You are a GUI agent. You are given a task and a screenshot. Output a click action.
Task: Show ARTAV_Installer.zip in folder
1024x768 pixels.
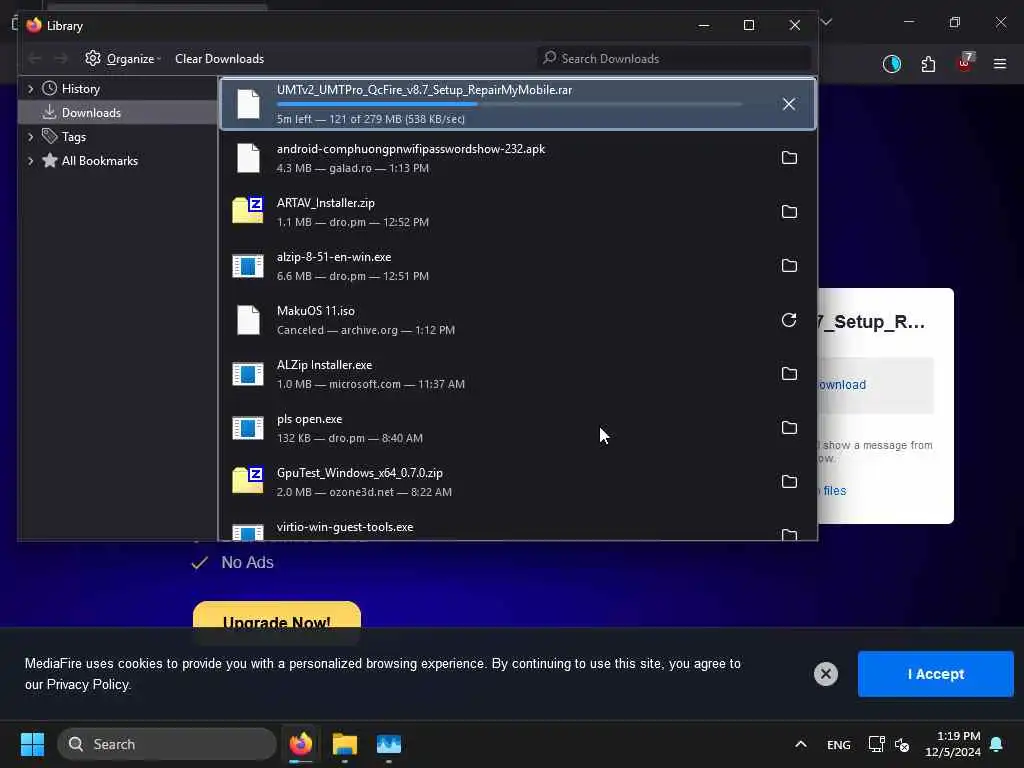coord(789,212)
